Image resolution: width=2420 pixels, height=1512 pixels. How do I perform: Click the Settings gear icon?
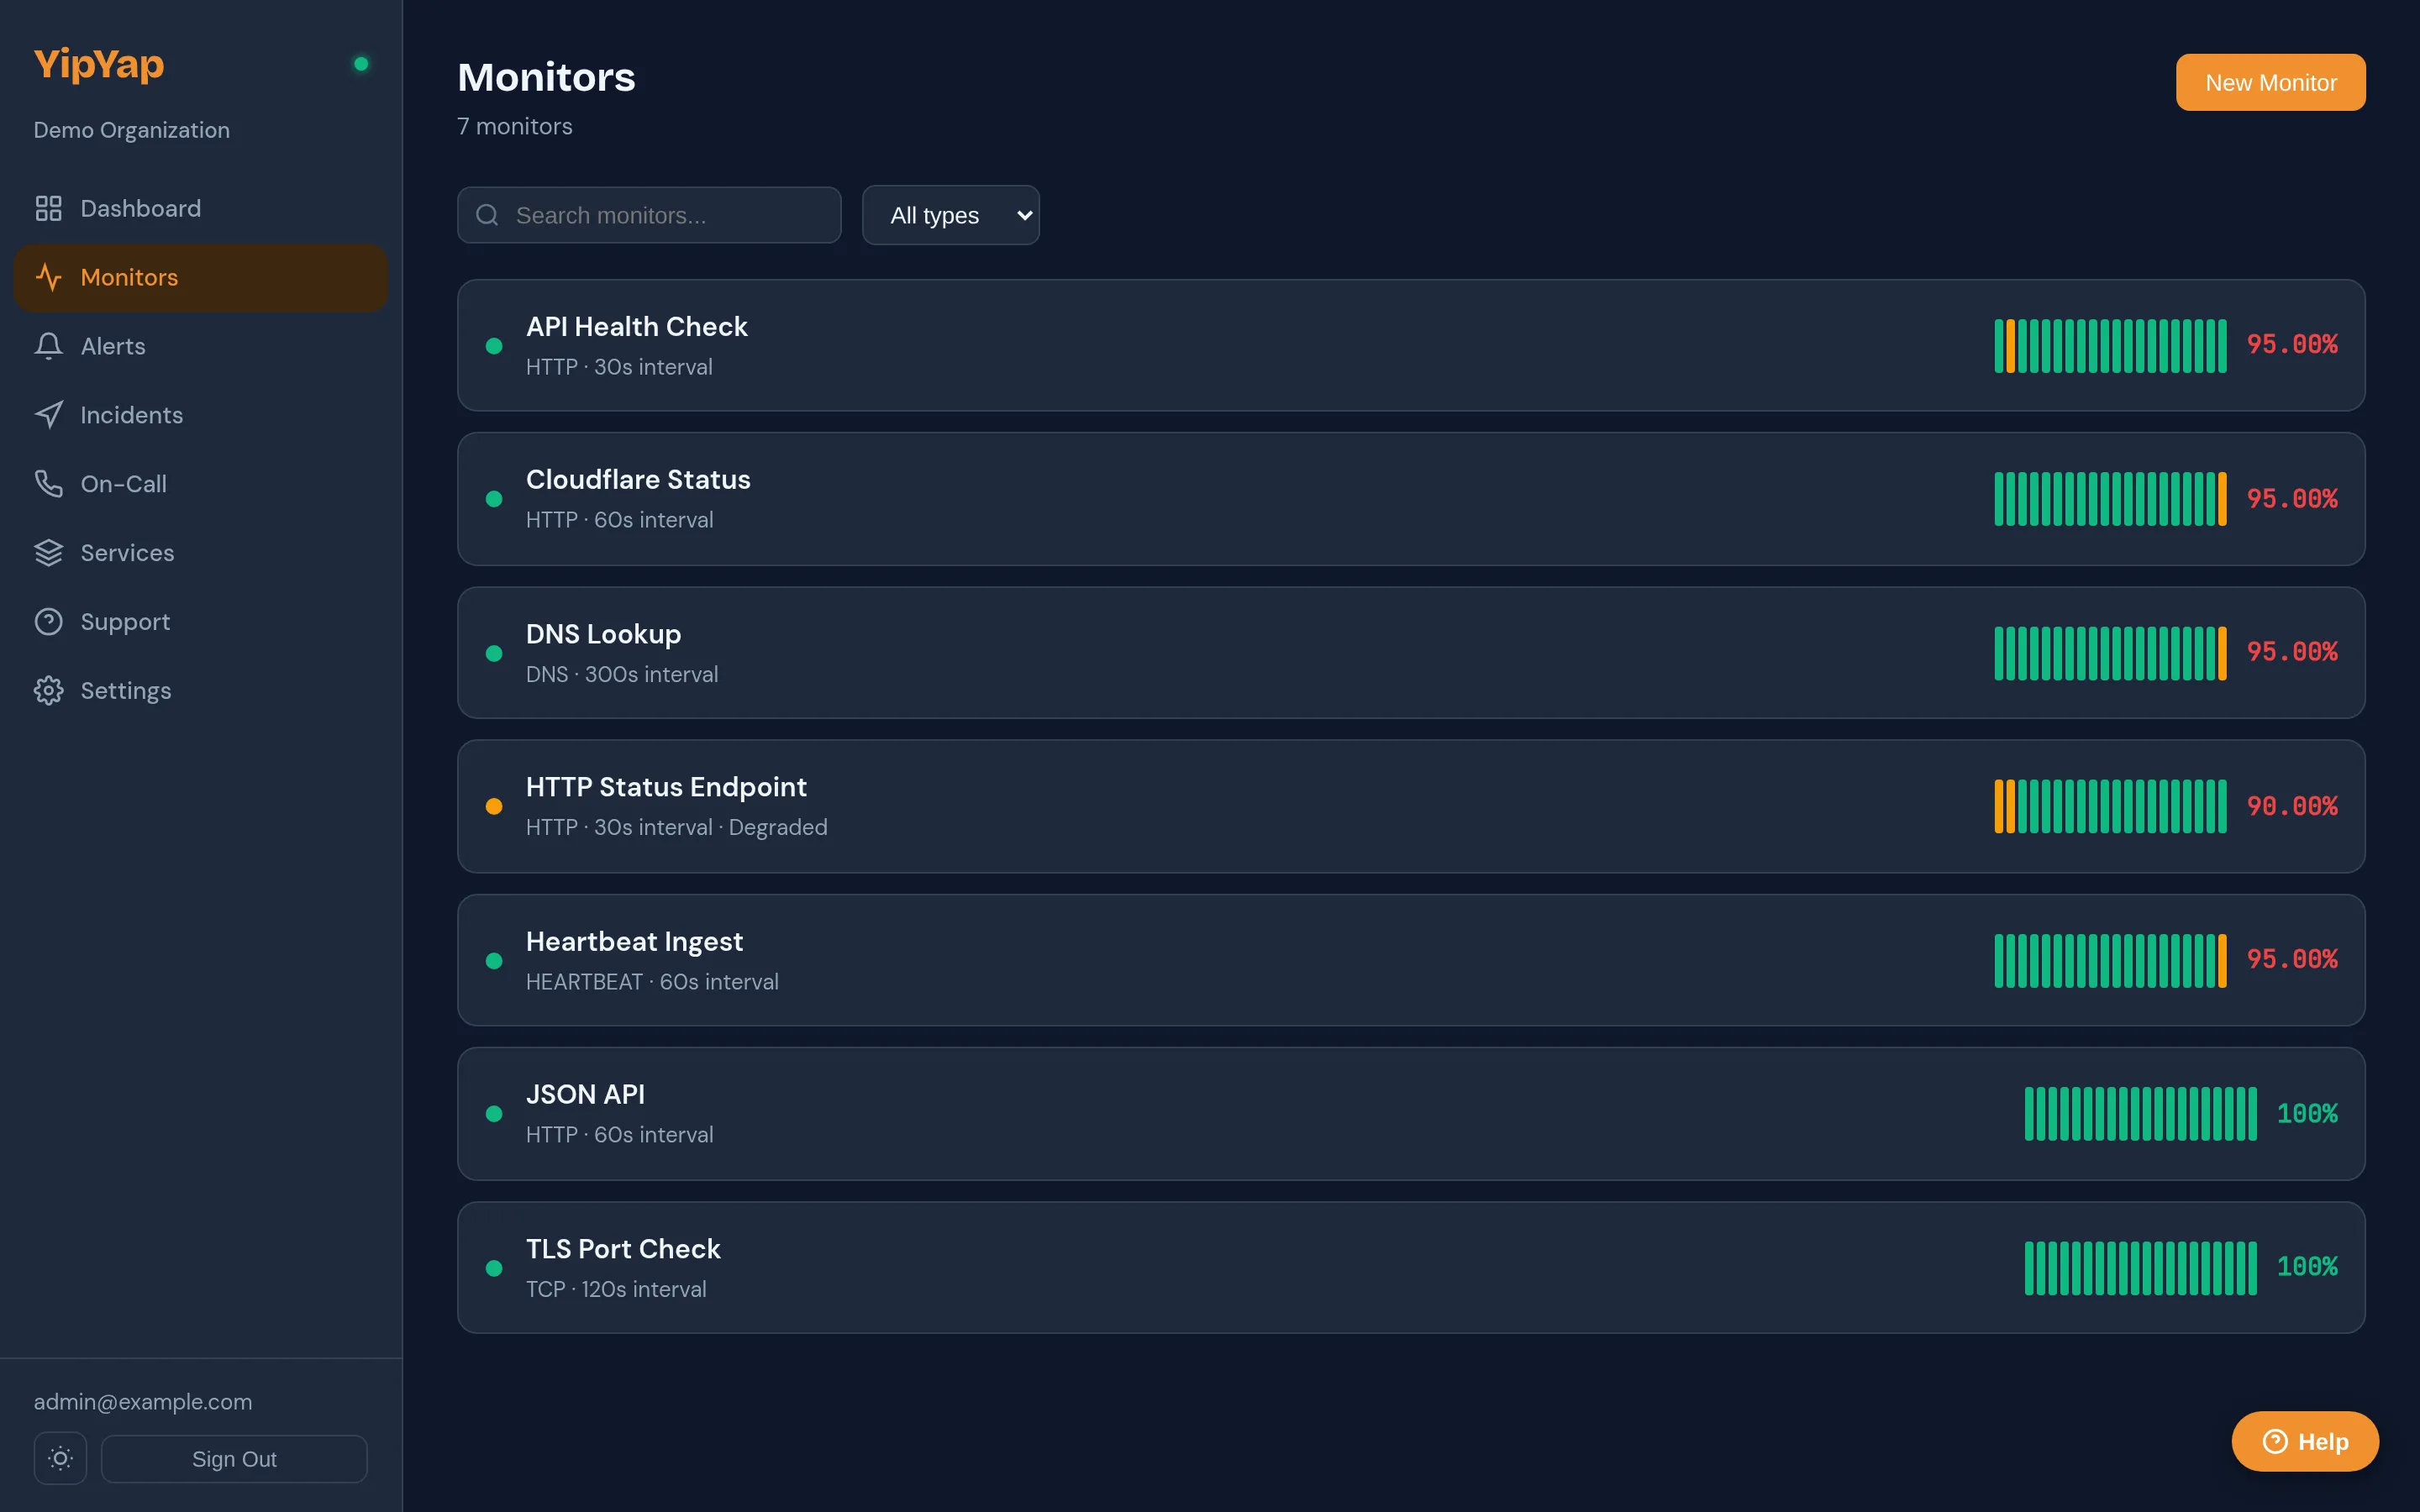click(x=49, y=690)
